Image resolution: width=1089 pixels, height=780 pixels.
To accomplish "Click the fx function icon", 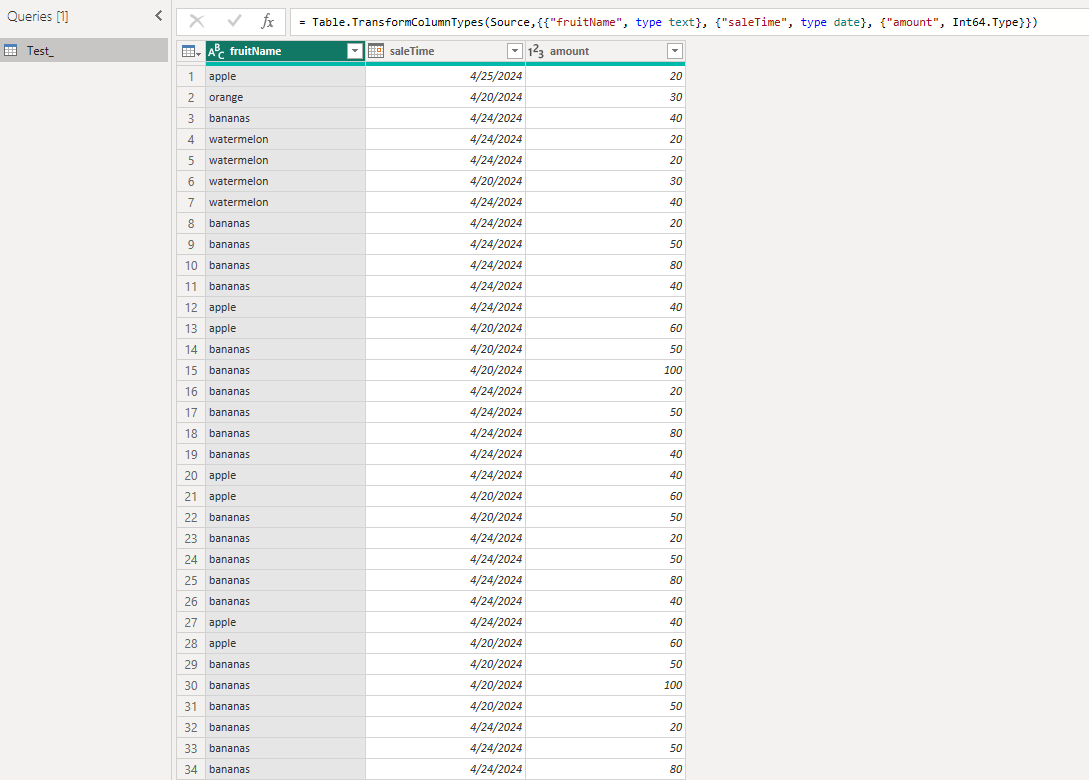I will pyautogui.click(x=267, y=22).
